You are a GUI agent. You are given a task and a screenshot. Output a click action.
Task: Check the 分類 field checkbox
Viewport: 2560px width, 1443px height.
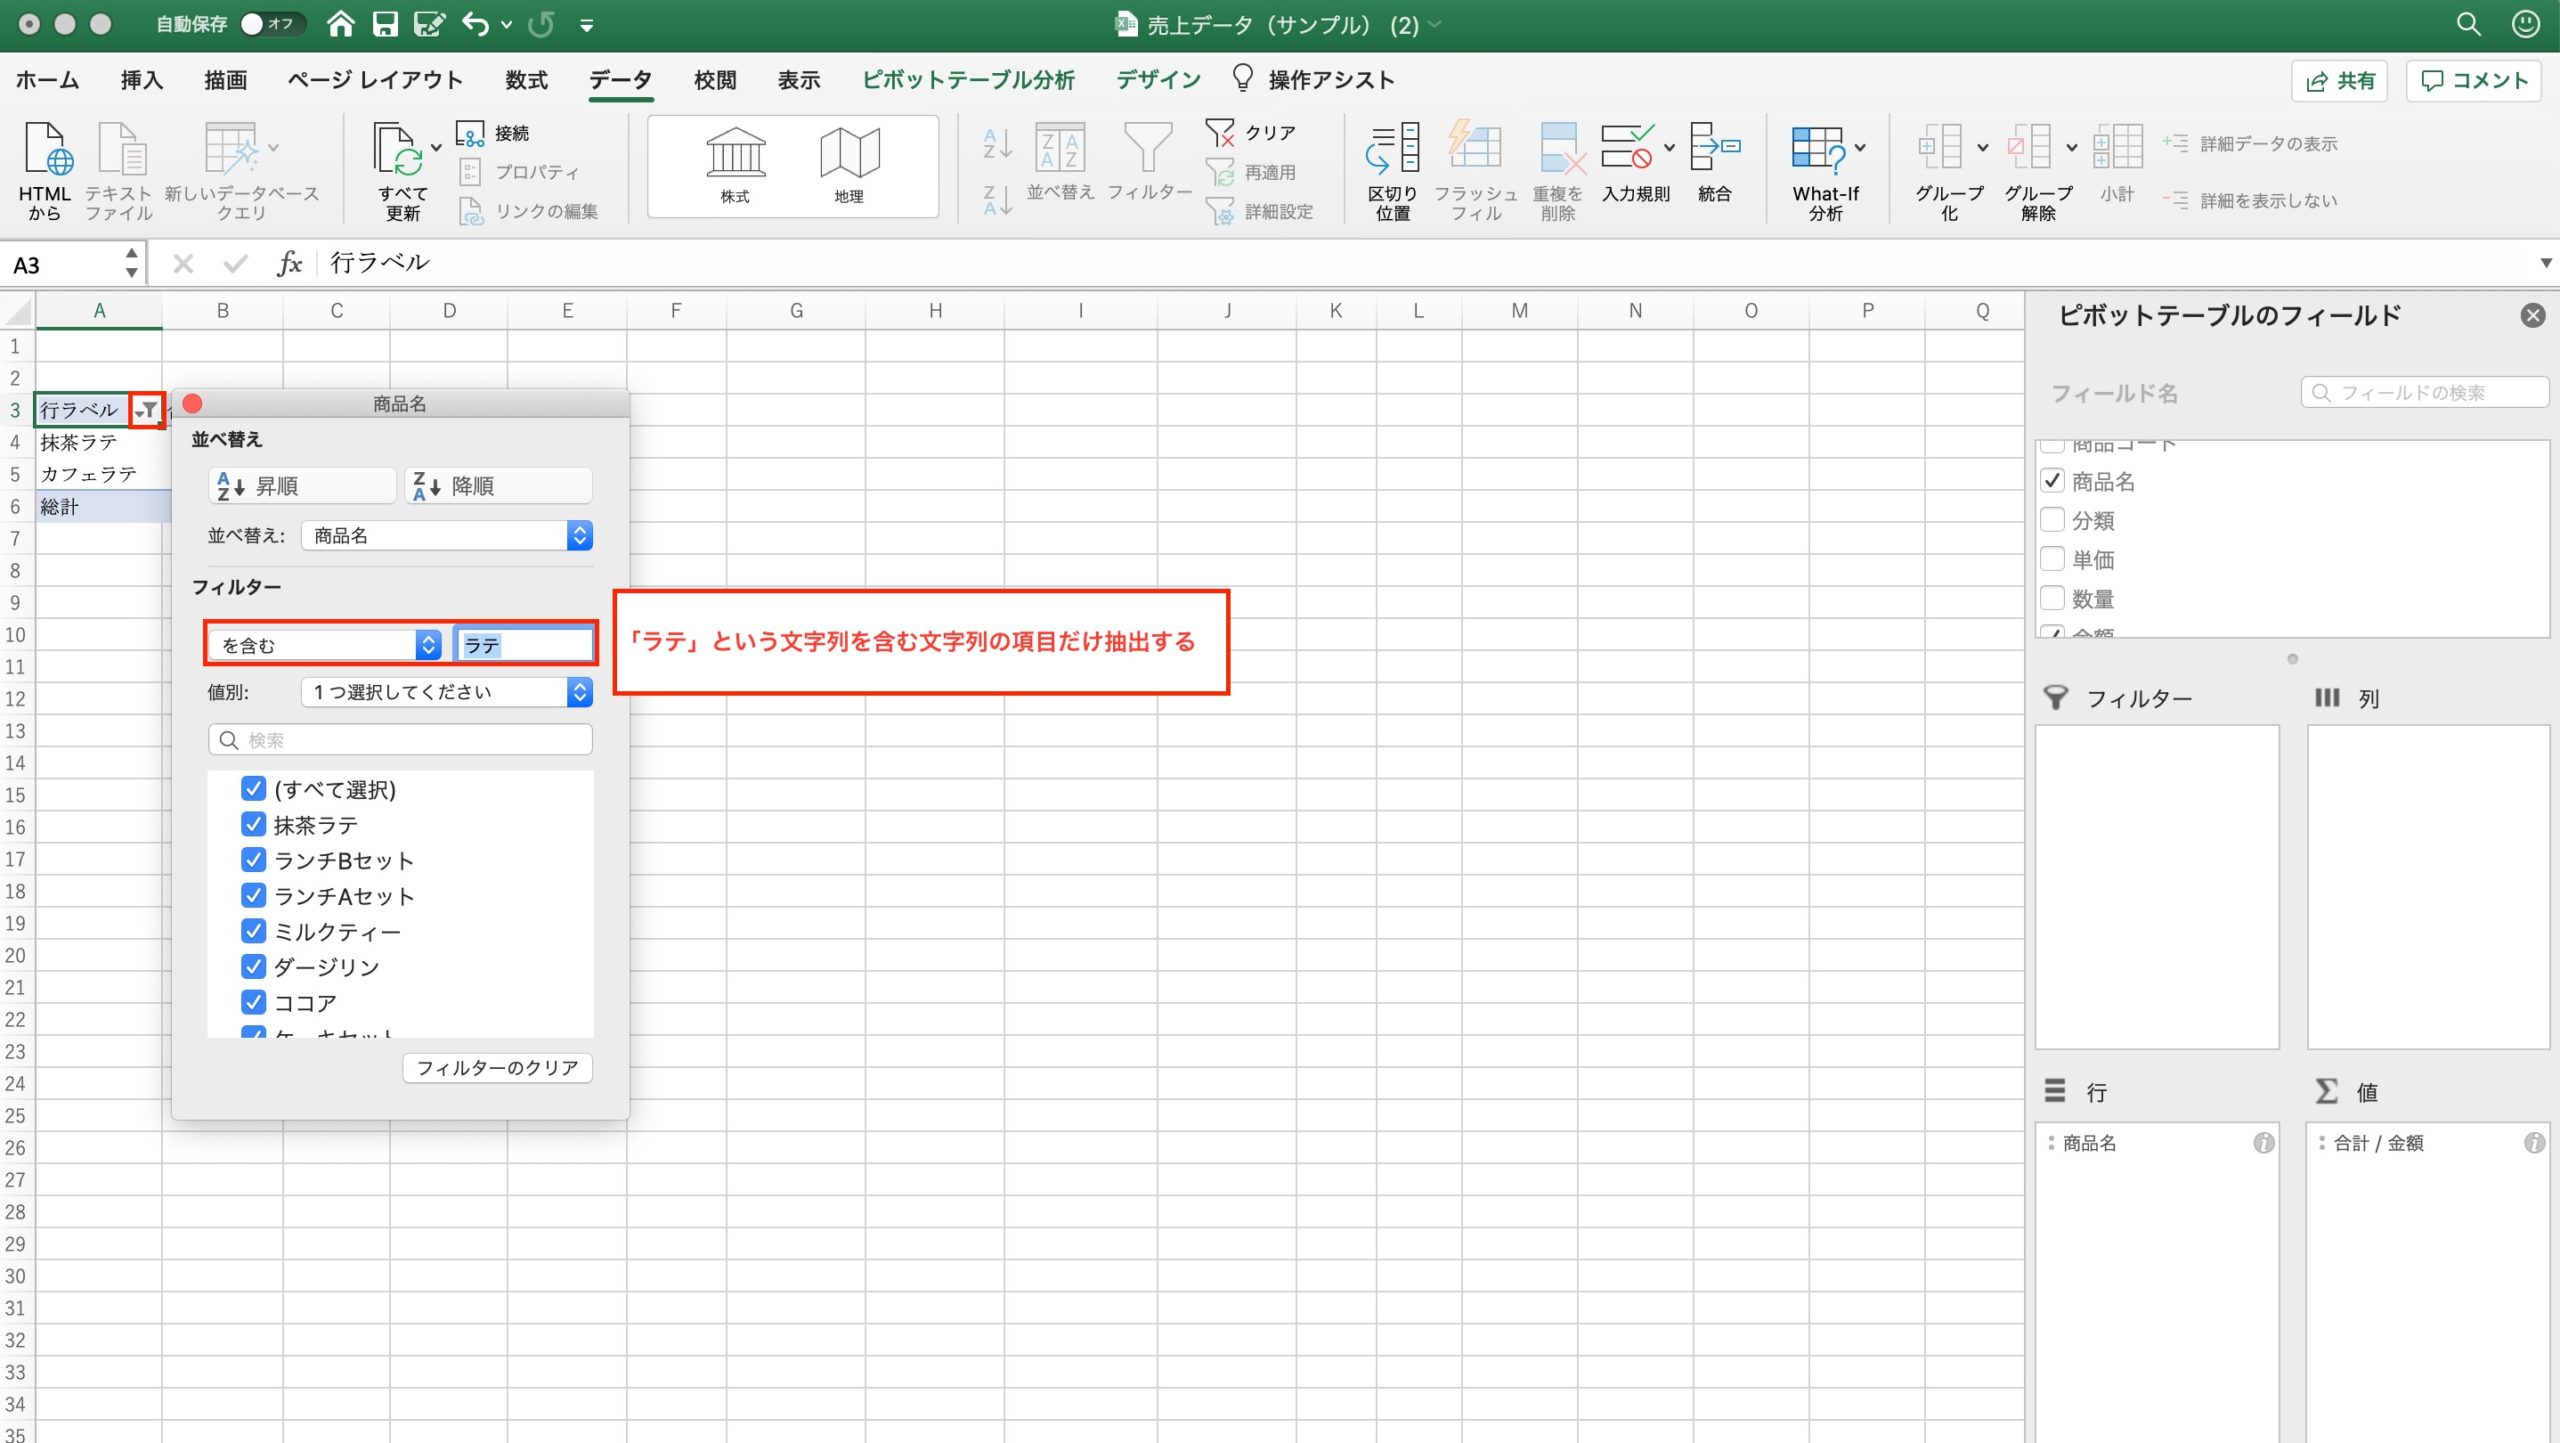2052,520
